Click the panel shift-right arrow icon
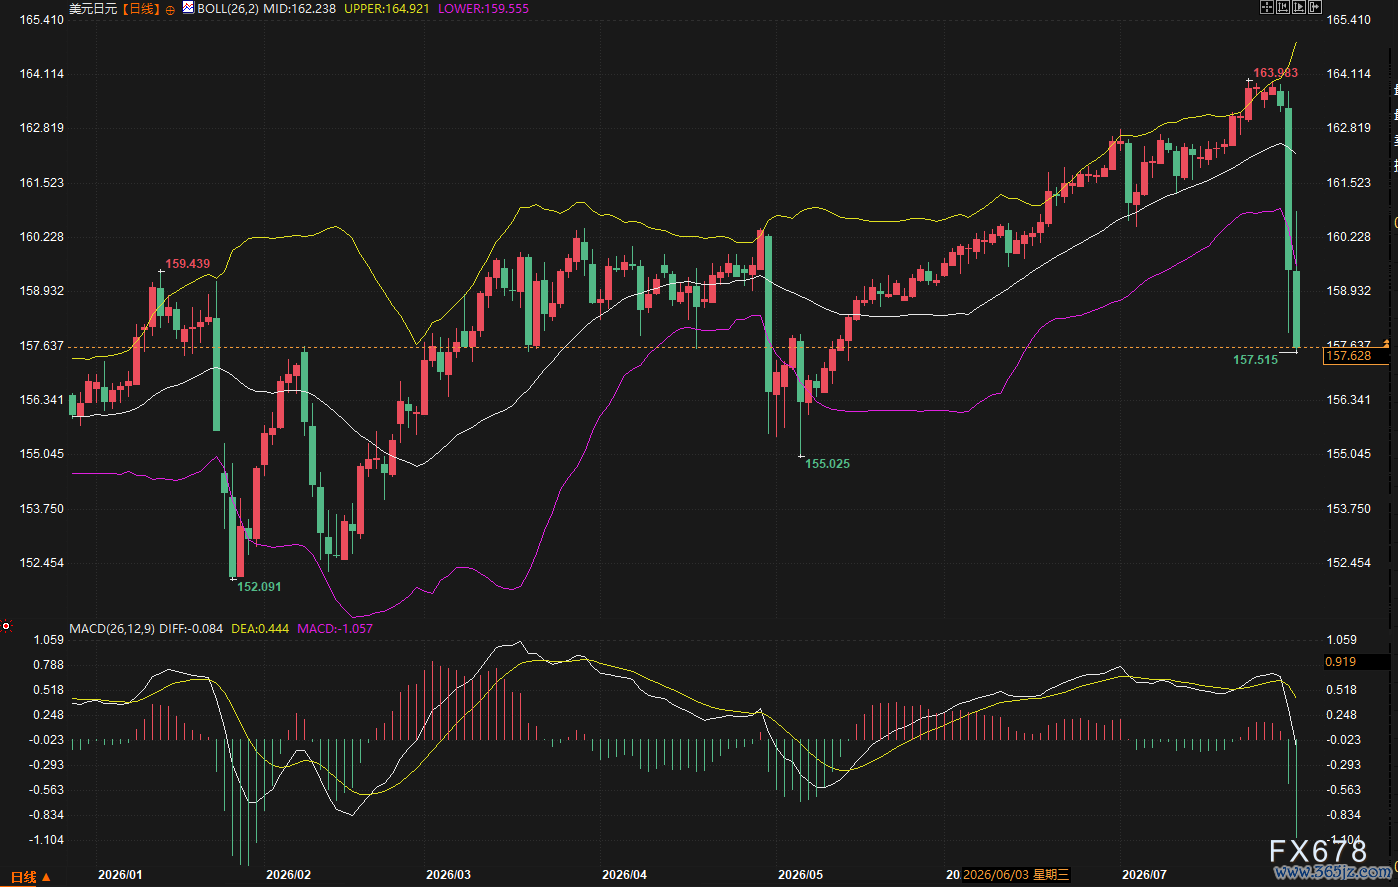The width and height of the screenshot is (1398, 887). (x=1314, y=7)
